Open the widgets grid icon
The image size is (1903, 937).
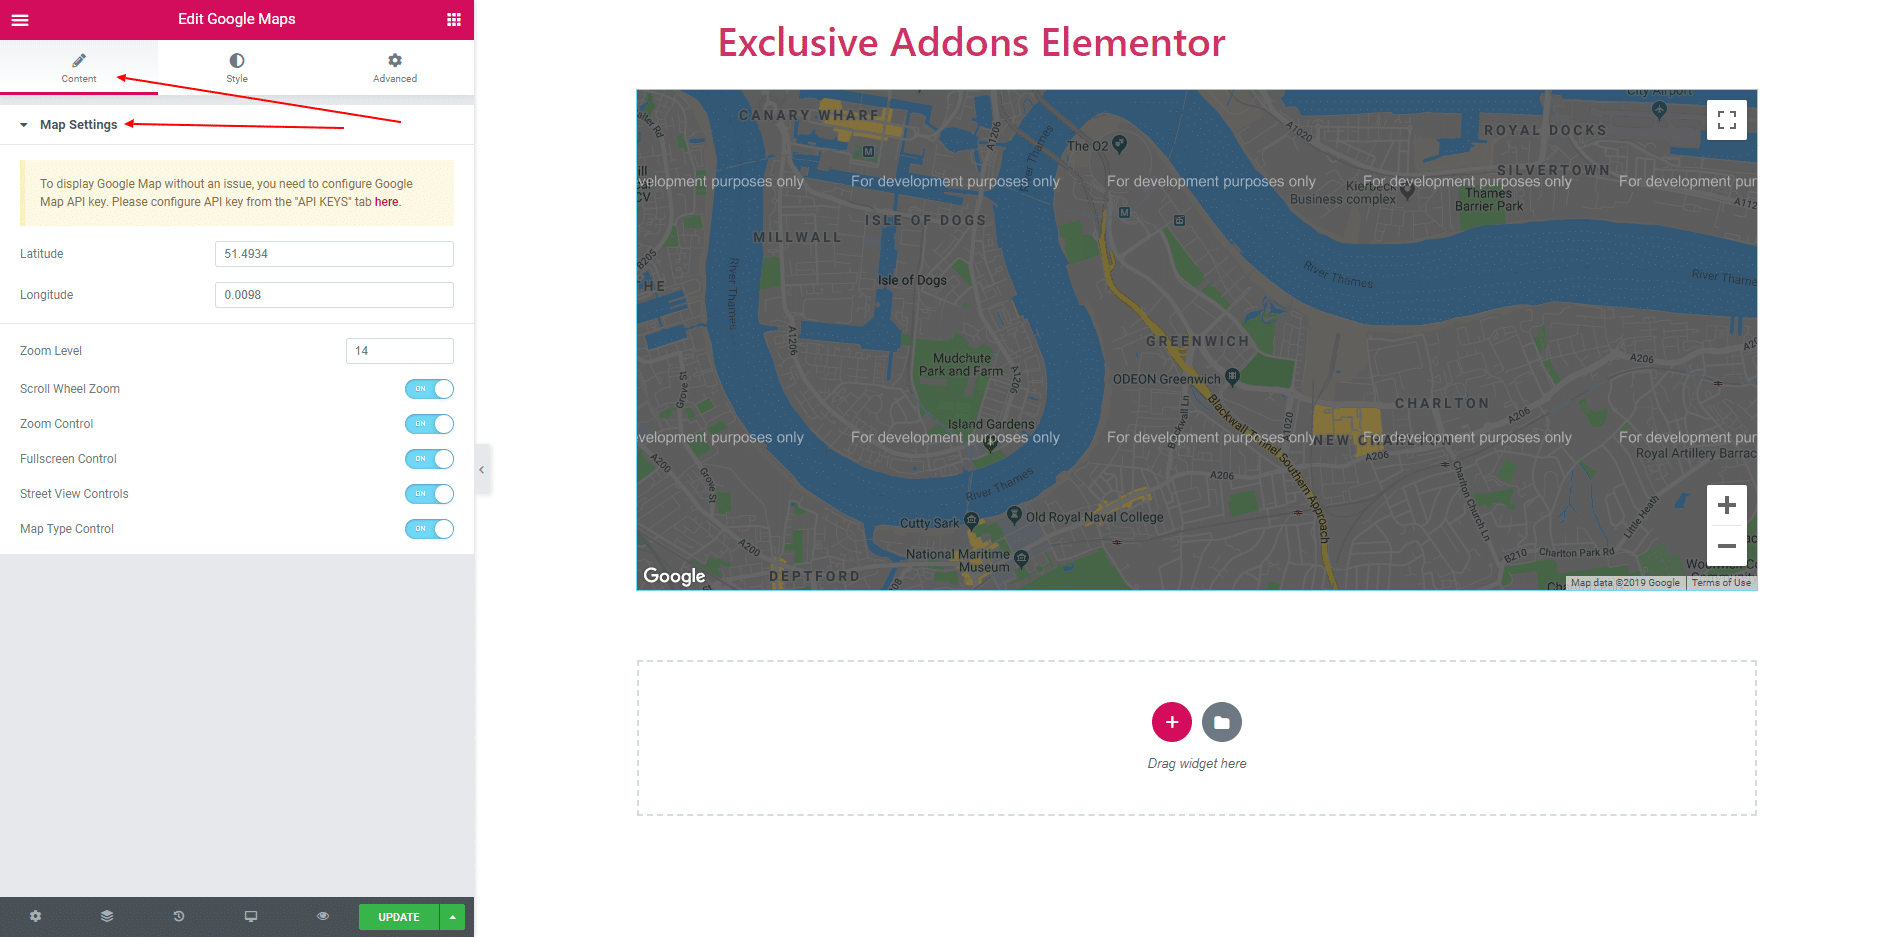point(454,19)
